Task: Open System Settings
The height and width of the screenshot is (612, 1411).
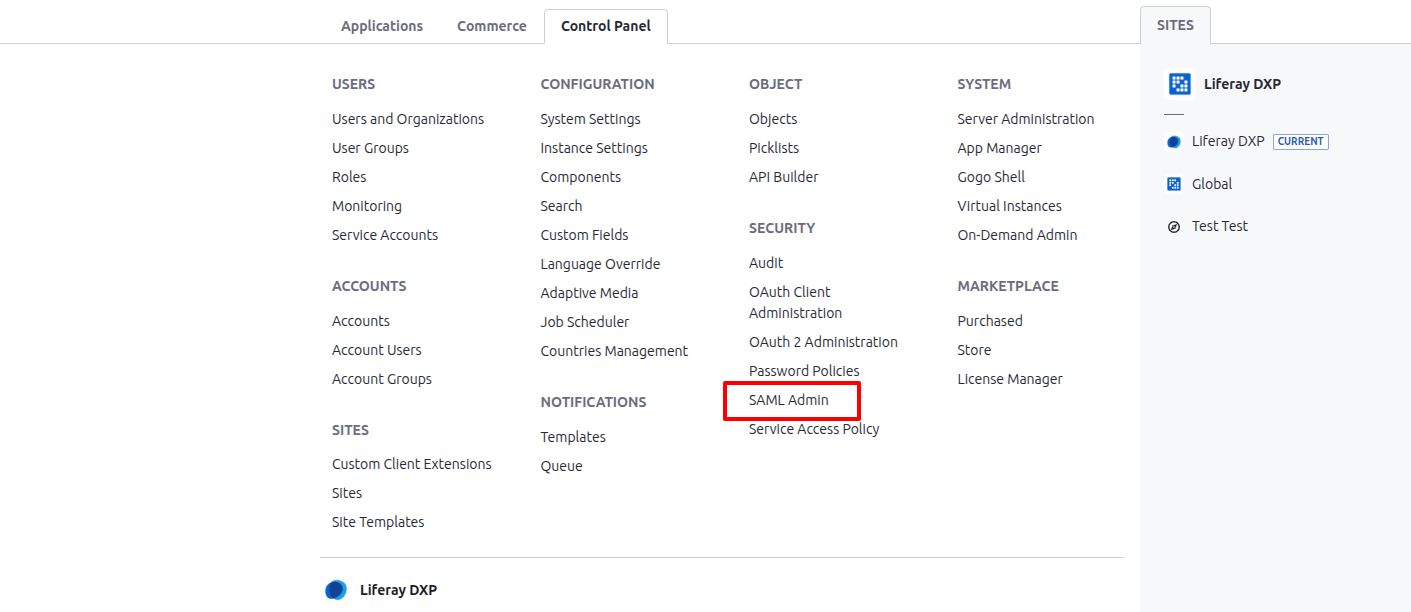Action: (x=591, y=119)
